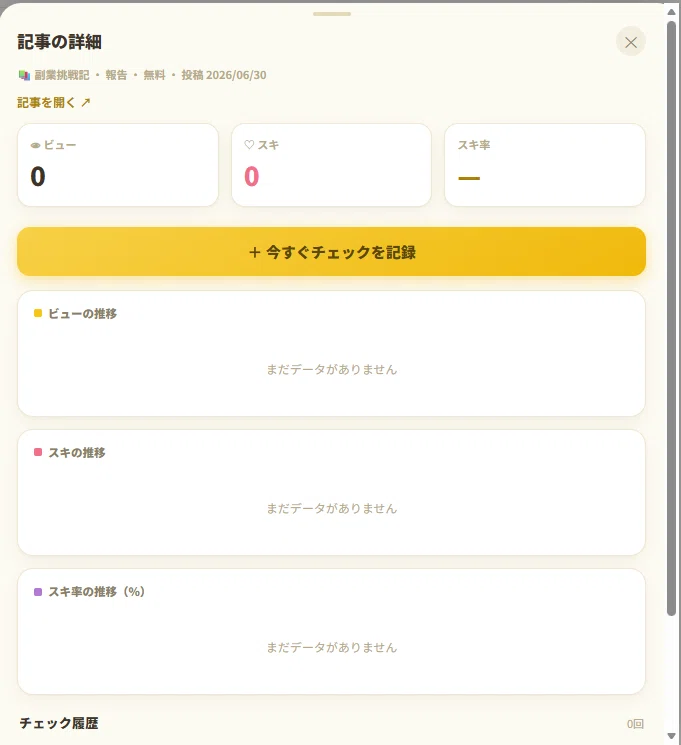Close the 記事の詳細 panel with the X
This screenshot has width=681, height=745.
pyautogui.click(x=631, y=42)
